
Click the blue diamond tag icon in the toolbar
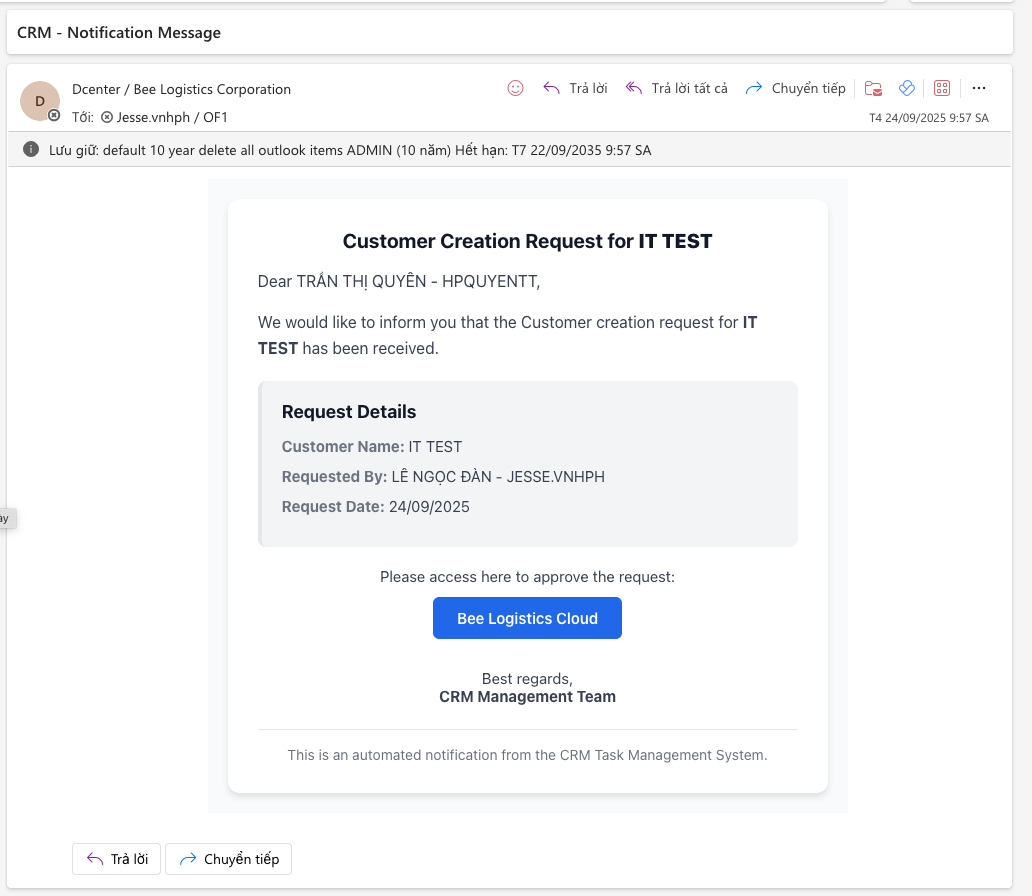tap(906, 88)
